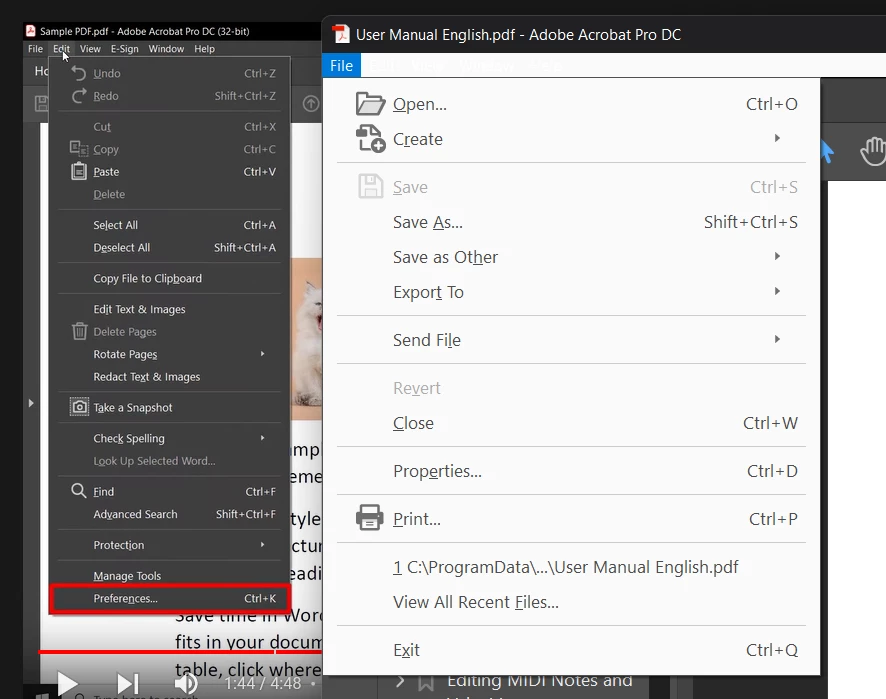Click File menu in User Manual window

click(x=341, y=66)
